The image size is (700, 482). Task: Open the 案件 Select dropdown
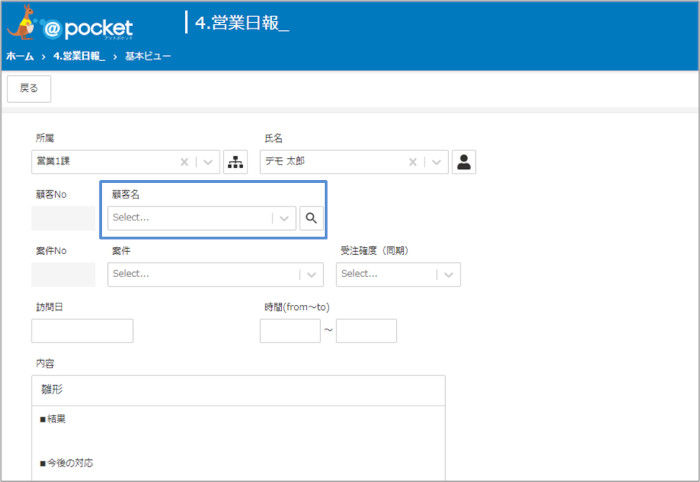pos(215,274)
